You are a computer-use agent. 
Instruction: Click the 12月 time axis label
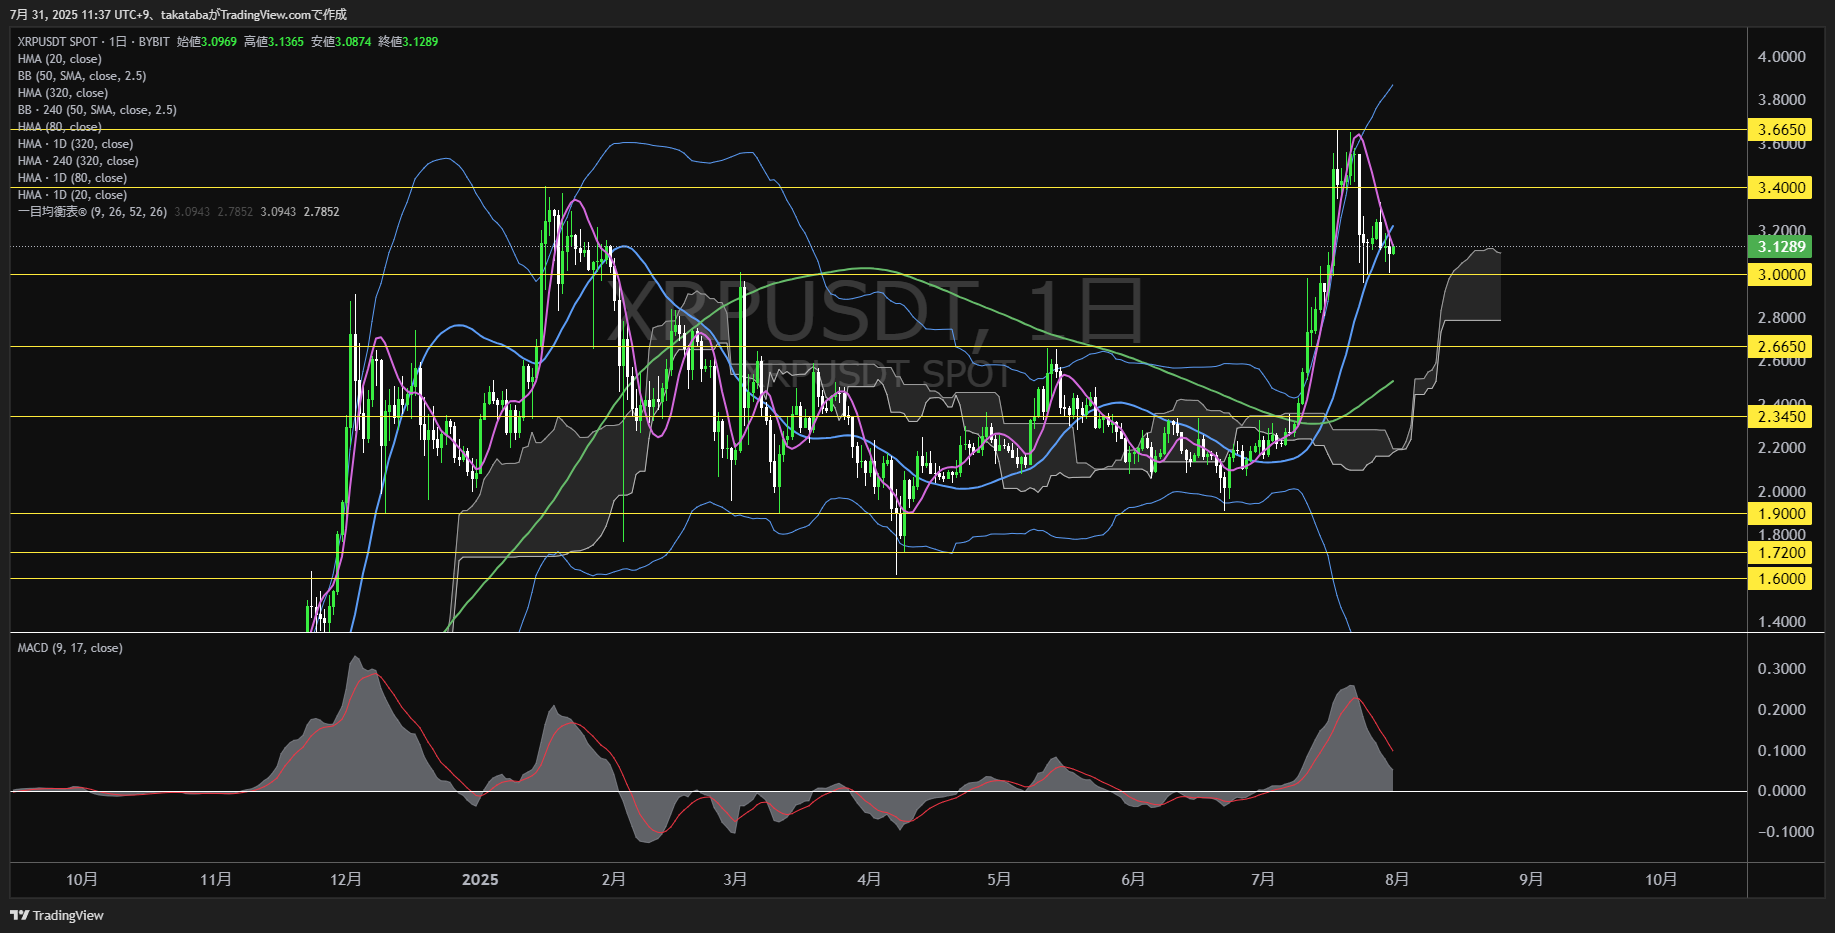(x=346, y=879)
